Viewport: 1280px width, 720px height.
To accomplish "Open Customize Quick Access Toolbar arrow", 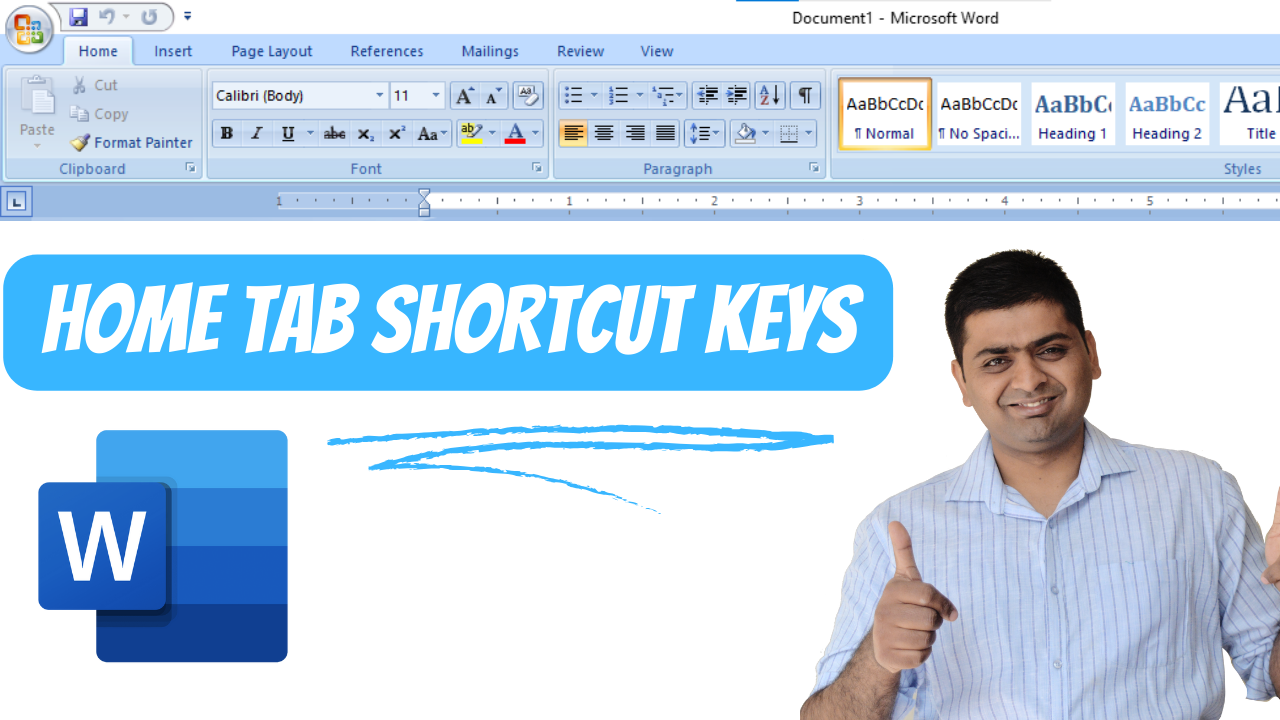I will point(188,17).
